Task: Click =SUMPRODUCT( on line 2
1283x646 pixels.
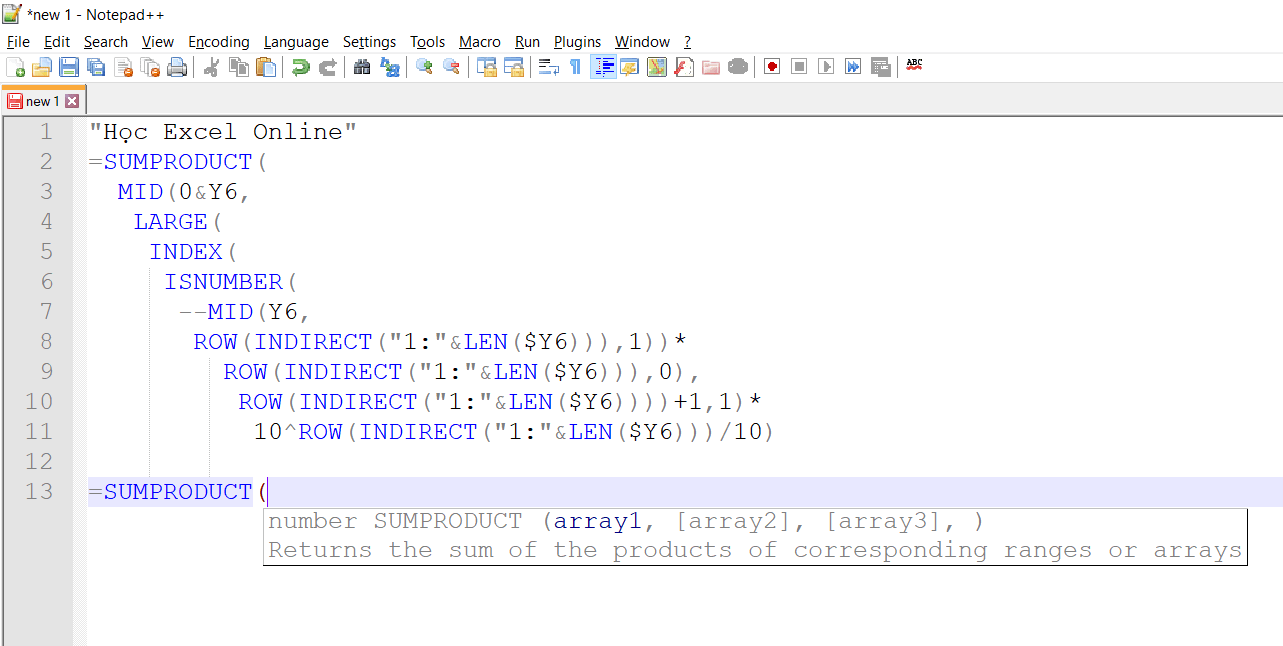Action: (178, 161)
